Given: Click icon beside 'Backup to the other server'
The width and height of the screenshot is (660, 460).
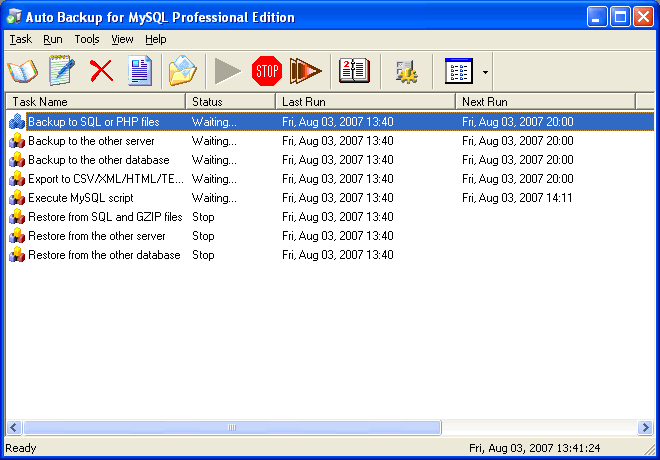Looking at the screenshot, I should [17, 141].
